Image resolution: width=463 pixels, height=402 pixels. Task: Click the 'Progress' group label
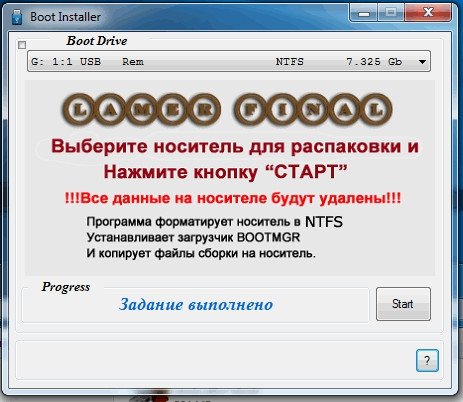(66, 287)
